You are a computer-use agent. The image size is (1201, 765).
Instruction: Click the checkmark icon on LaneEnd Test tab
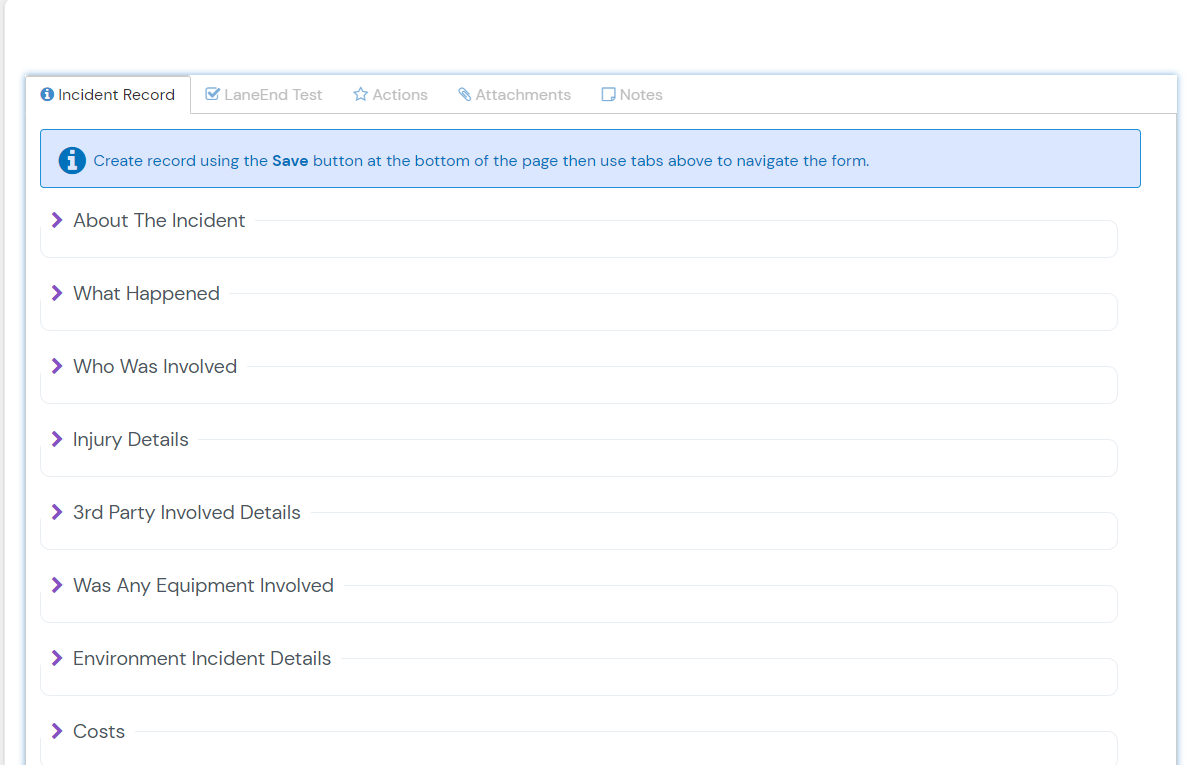212,94
